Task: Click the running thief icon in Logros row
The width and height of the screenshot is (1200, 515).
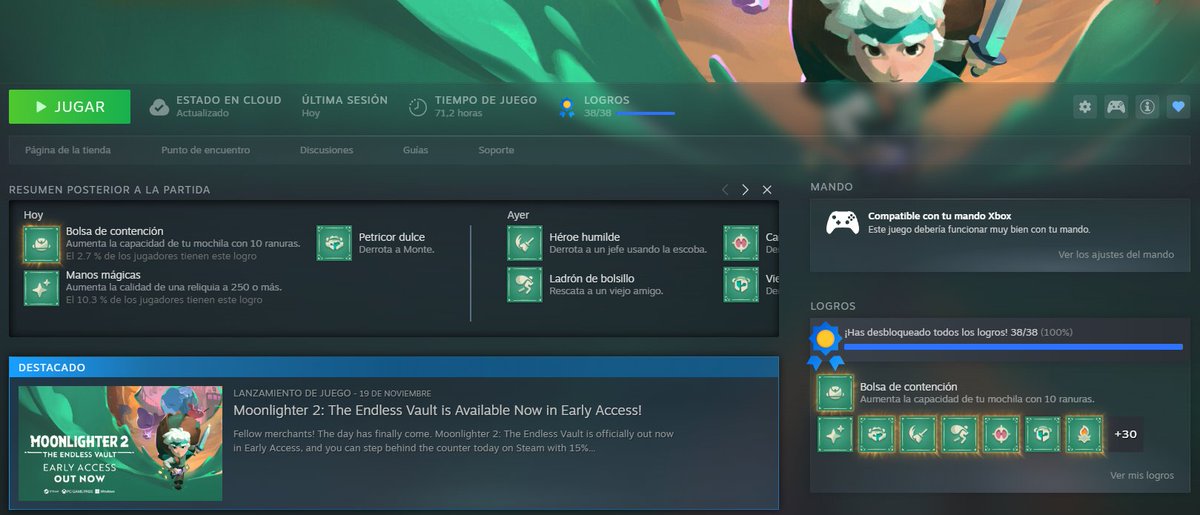Action: point(959,435)
